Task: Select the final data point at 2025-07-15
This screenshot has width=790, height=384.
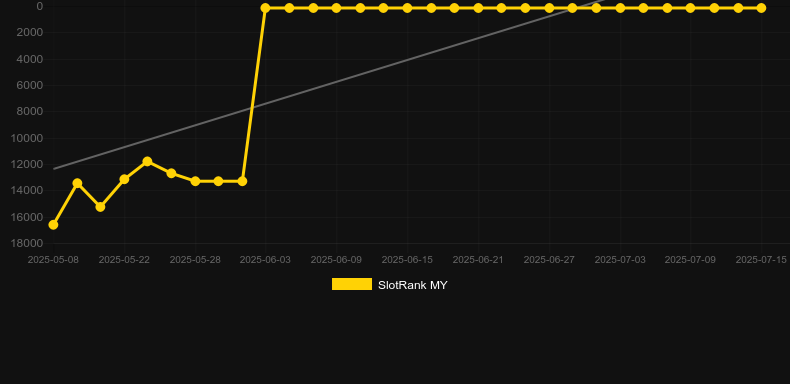Action: click(761, 8)
